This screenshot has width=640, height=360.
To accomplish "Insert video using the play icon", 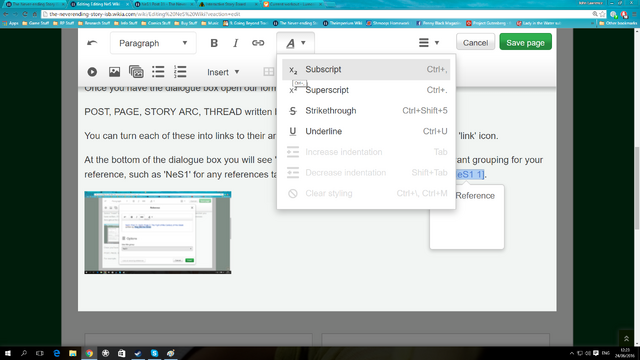I will coord(92,72).
